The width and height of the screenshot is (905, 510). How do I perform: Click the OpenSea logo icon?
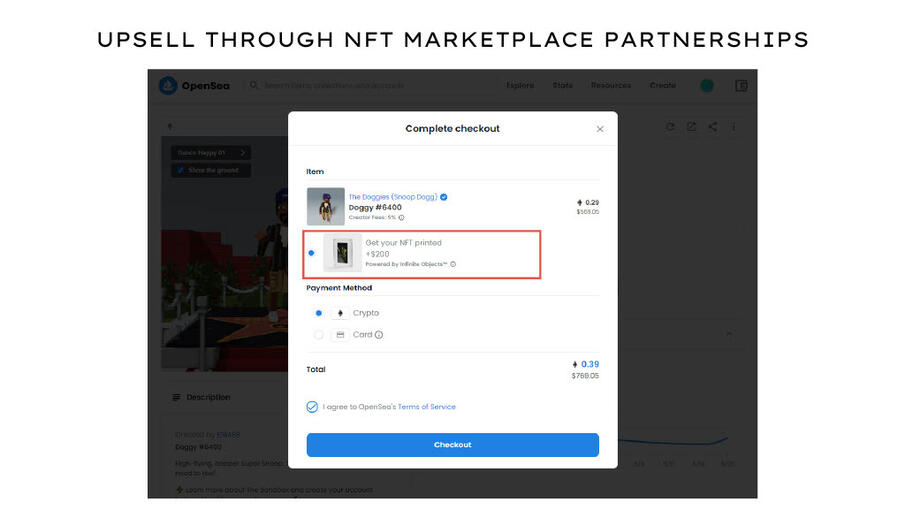(168, 86)
